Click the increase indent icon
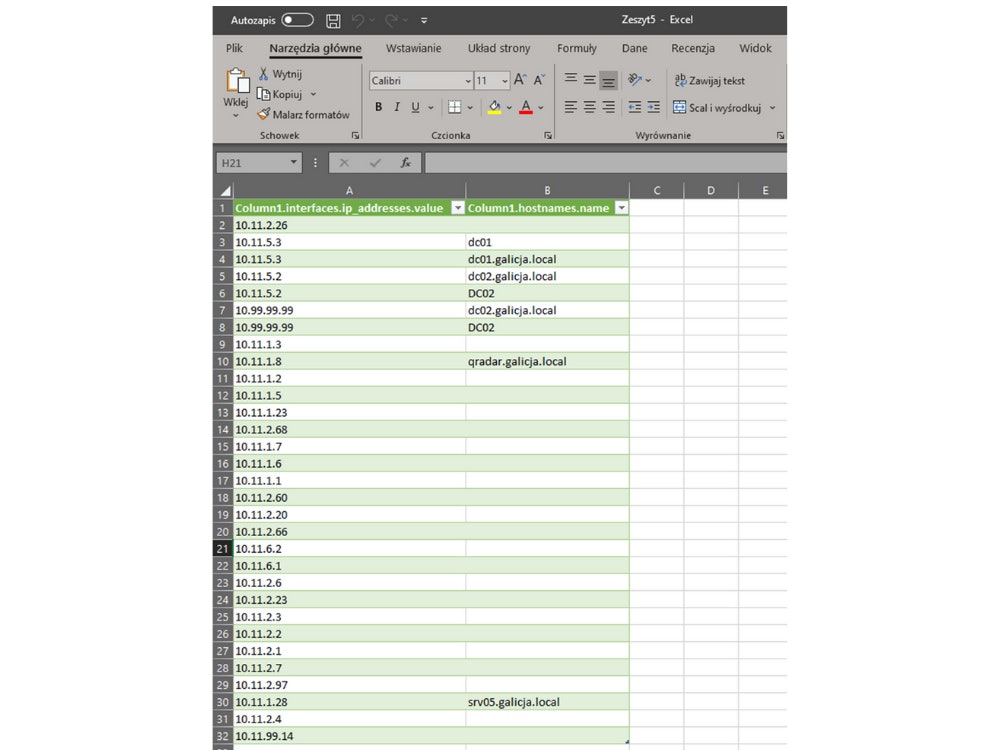Image resolution: width=1000 pixels, height=750 pixels. (x=653, y=107)
